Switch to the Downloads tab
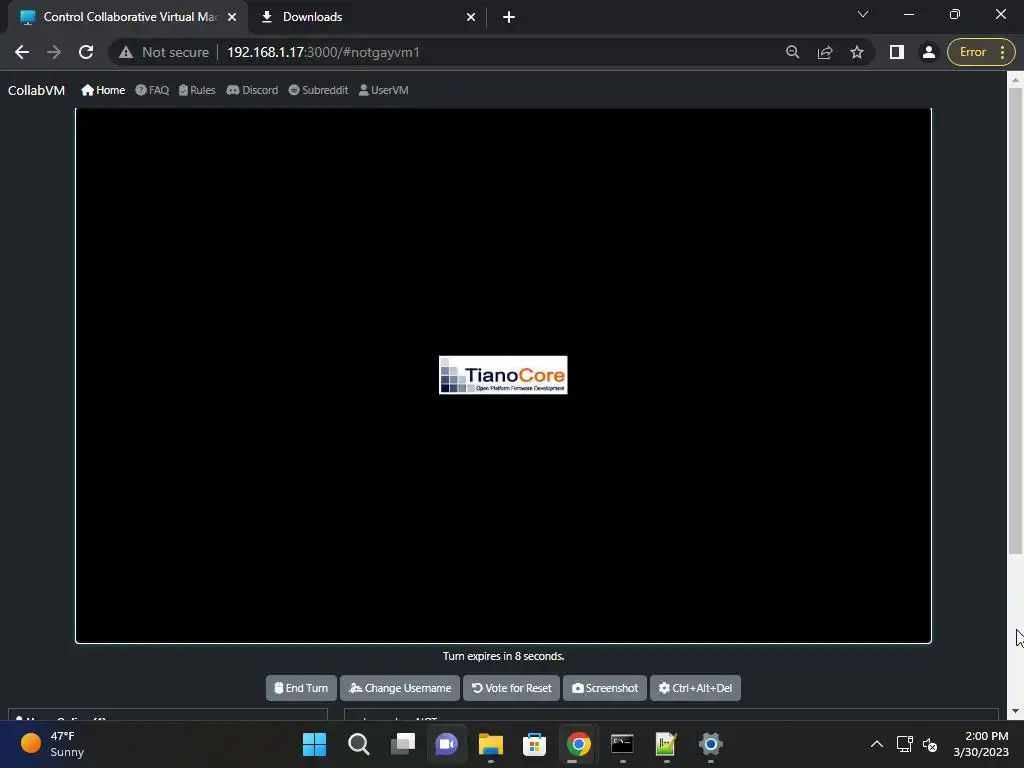 (x=366, y=17)
